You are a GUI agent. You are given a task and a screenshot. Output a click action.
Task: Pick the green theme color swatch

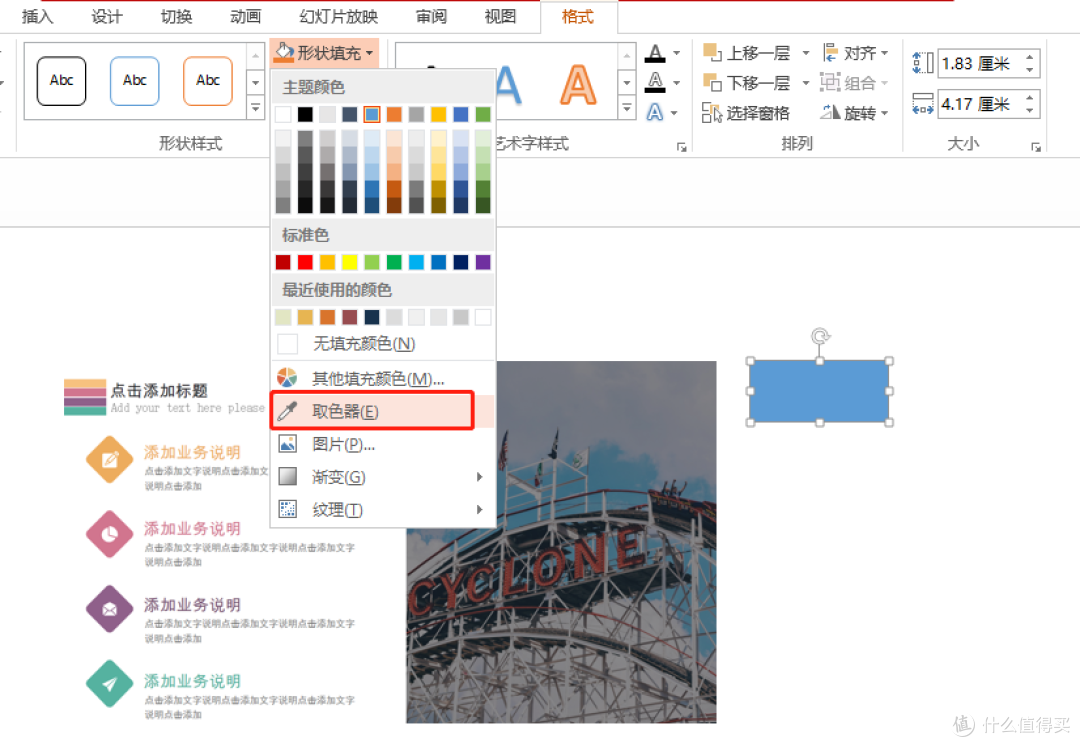483,114
